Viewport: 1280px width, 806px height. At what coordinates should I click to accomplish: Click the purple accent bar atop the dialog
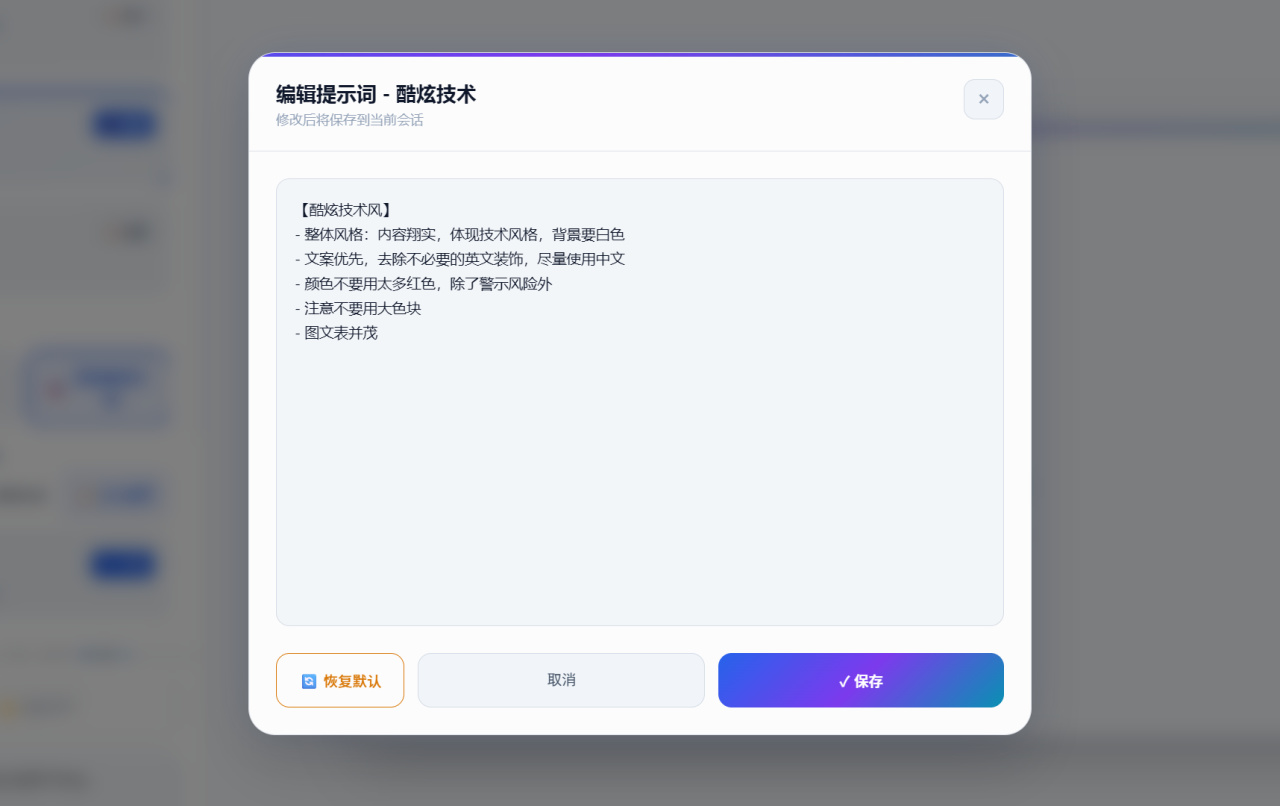[640, 54]
